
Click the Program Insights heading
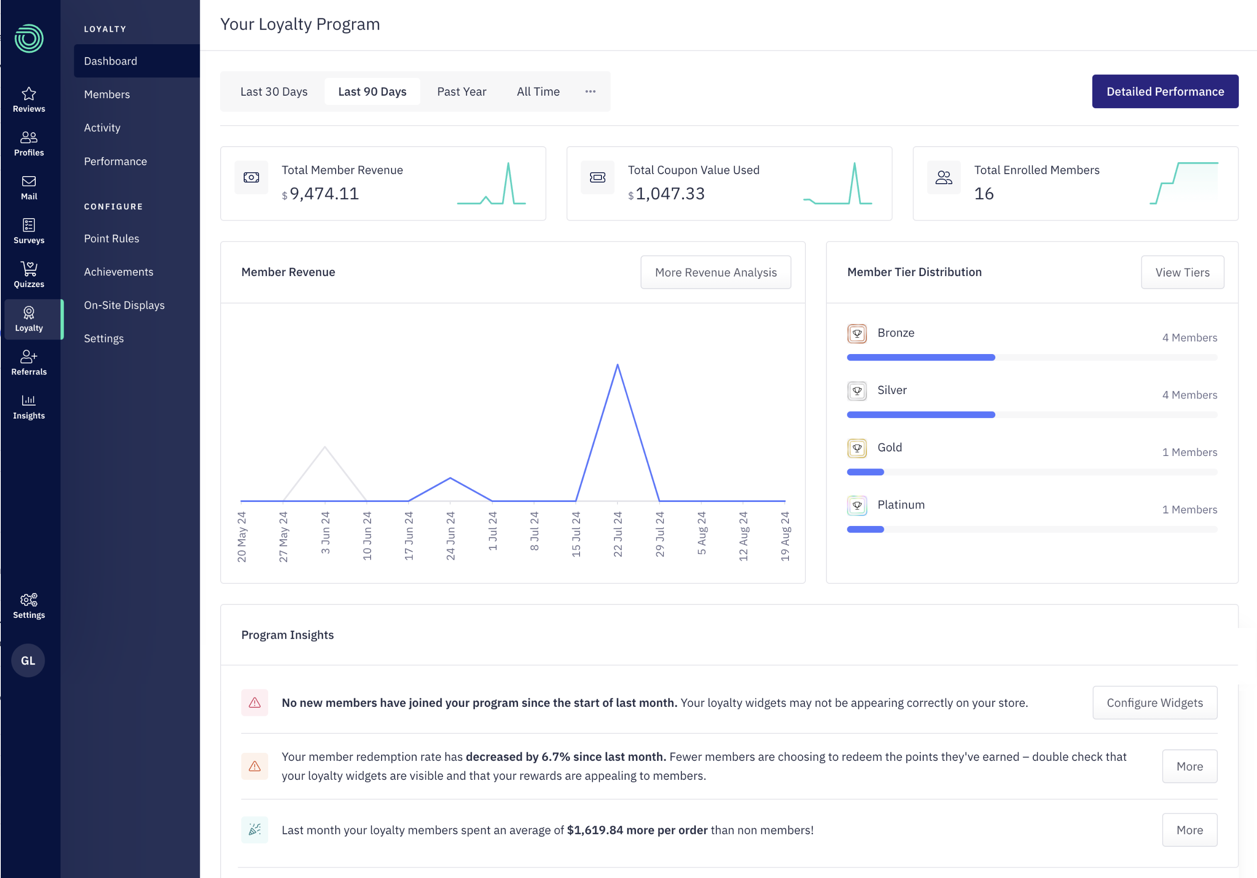point(287,635)
